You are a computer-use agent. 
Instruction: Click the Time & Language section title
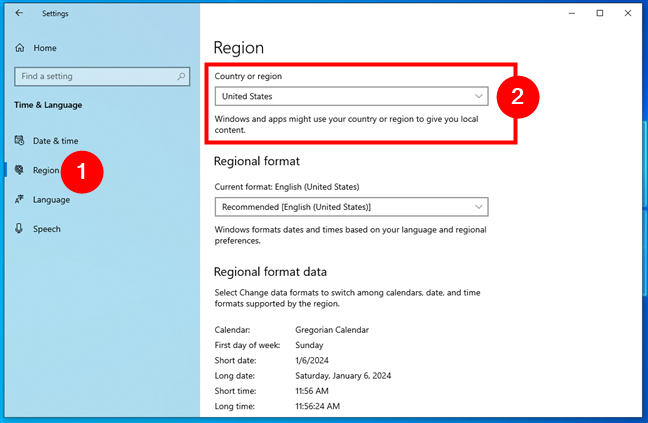(x=48, y=105)
